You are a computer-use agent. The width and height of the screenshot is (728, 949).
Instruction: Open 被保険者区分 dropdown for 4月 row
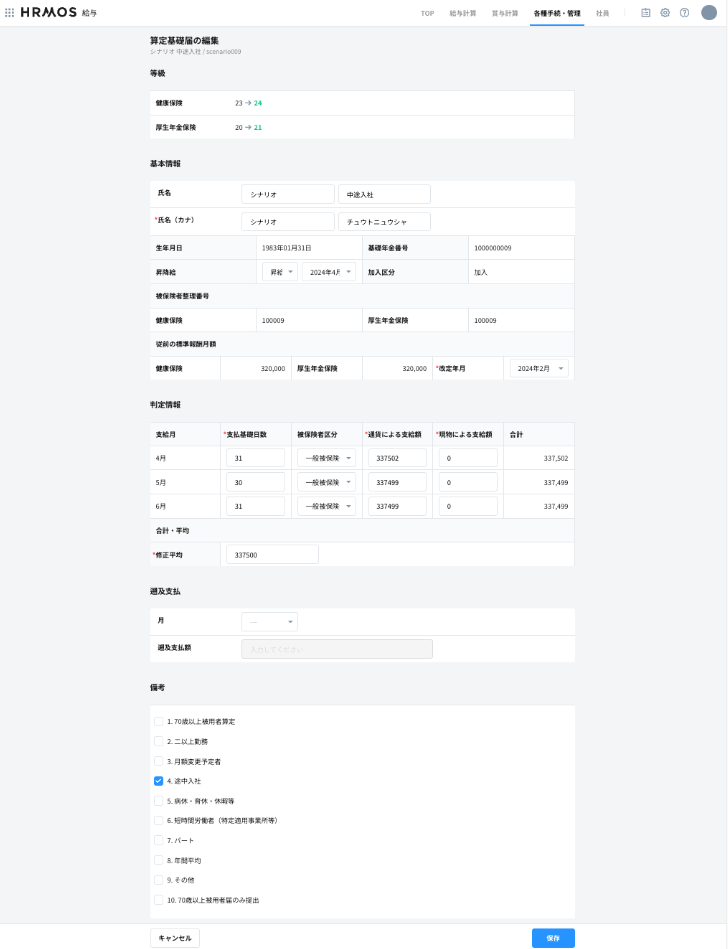click(x=326, y=458)
